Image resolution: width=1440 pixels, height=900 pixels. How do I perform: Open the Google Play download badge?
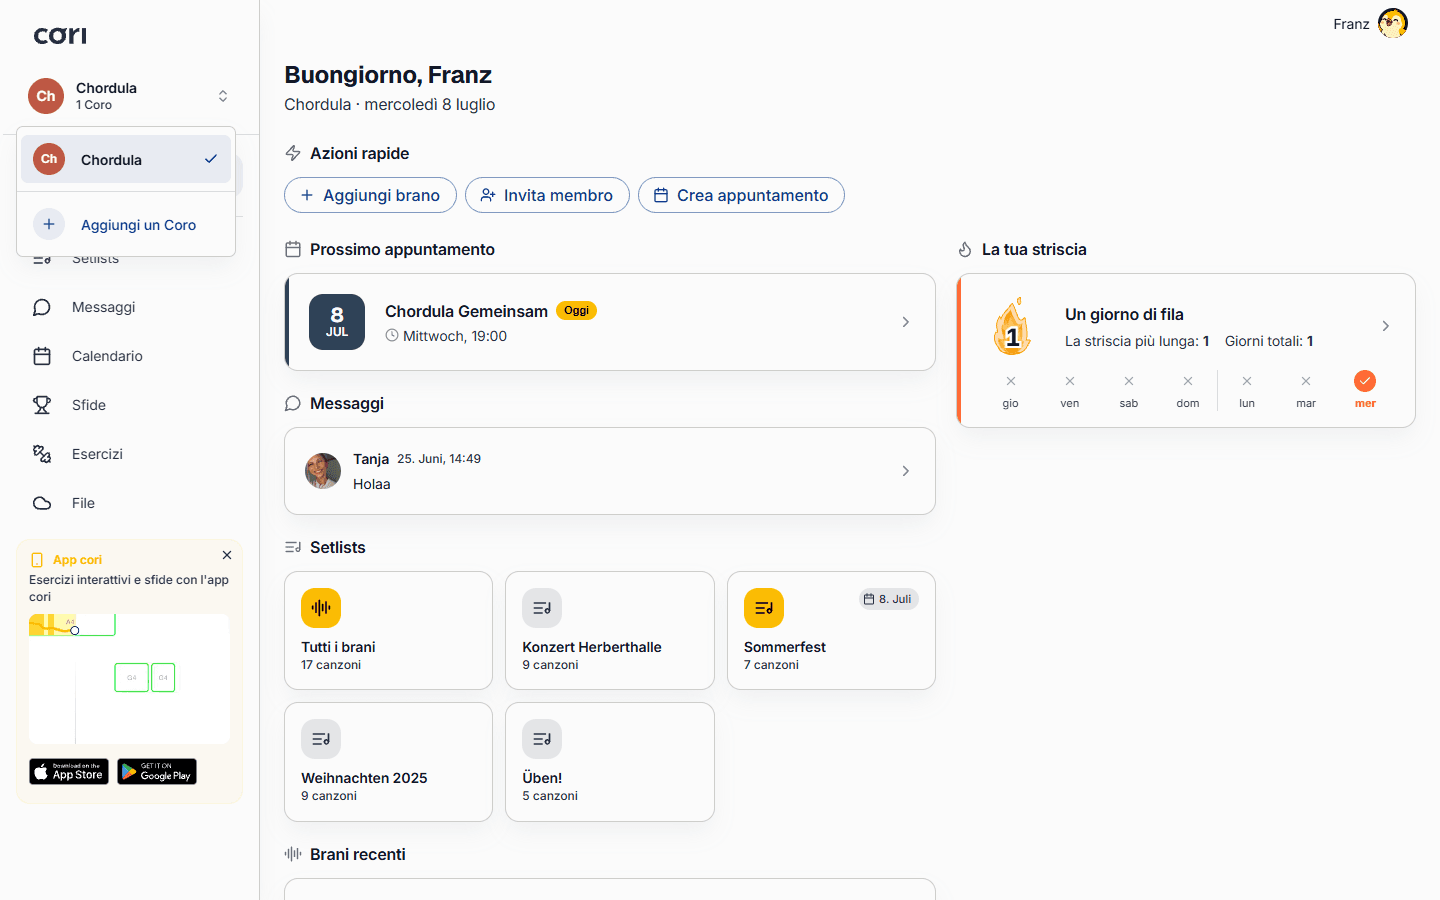[157, 771]
